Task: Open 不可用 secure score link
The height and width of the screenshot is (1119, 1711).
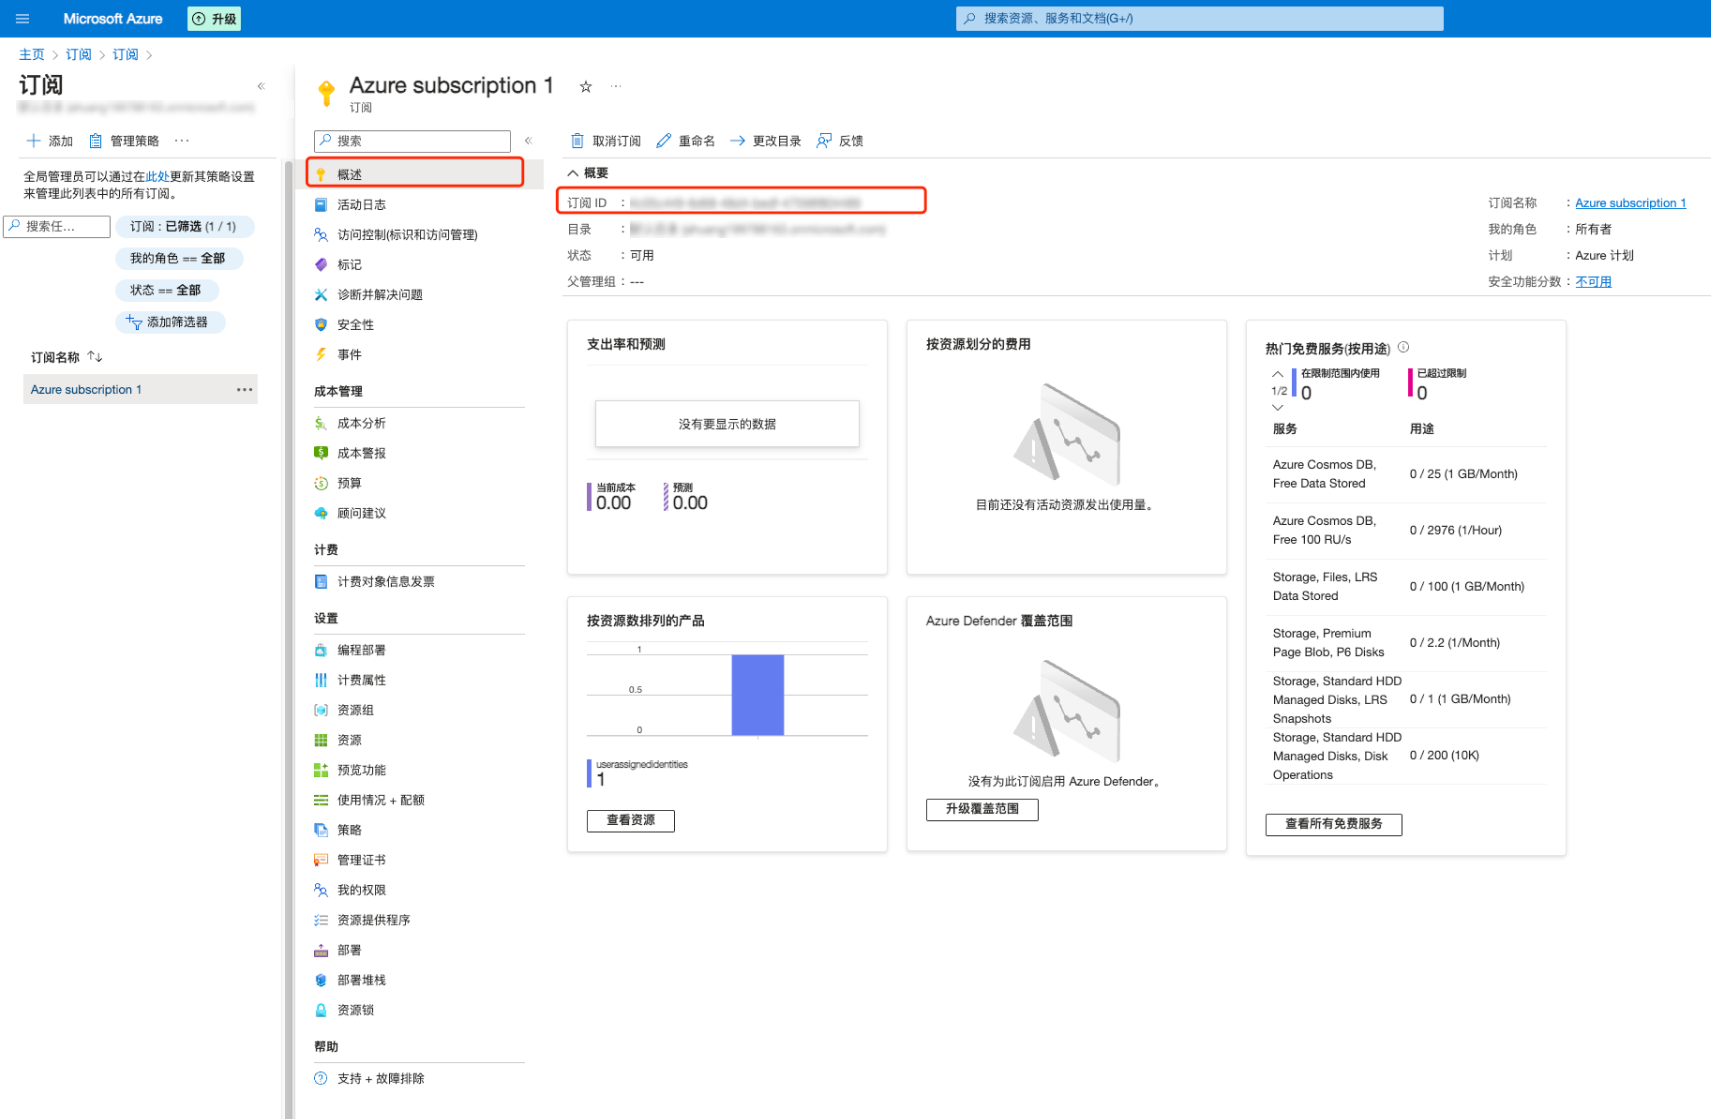Action: (1593, 282)
